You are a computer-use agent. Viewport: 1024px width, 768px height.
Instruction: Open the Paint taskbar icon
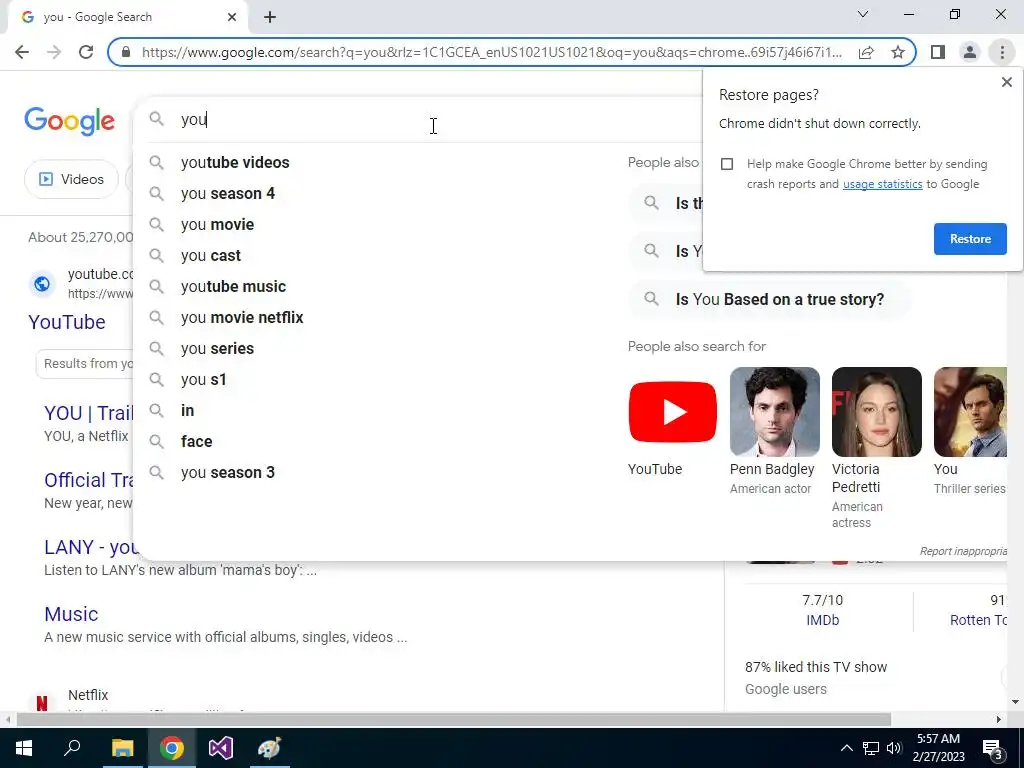[270, 748]
